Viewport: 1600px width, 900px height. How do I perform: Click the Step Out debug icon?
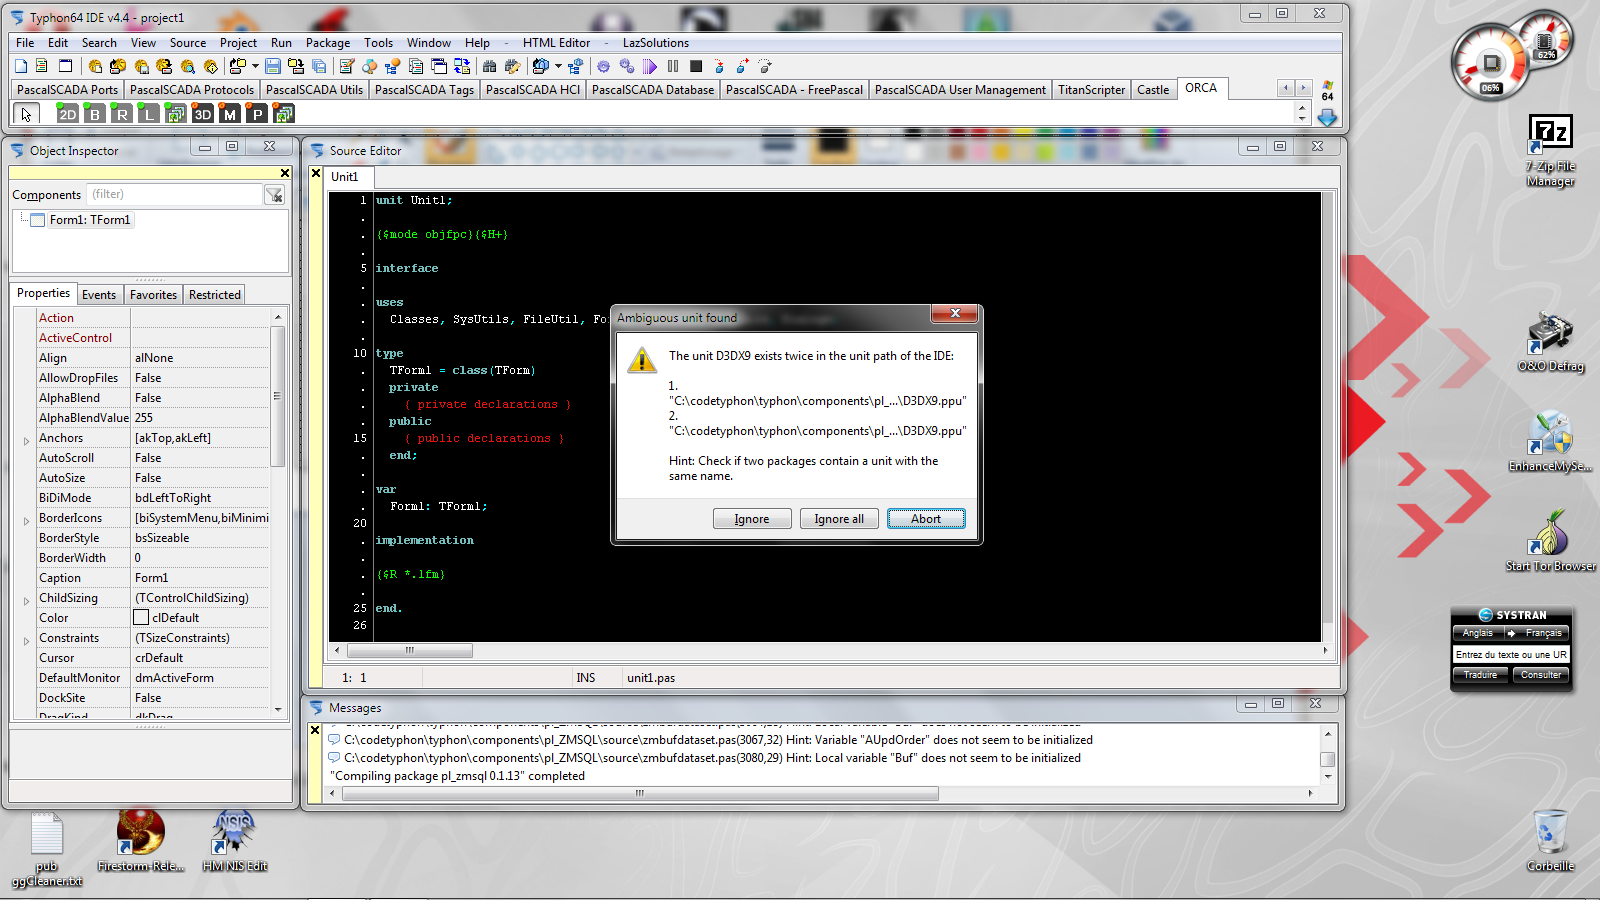pyautogui.click(x=765, y=66)
